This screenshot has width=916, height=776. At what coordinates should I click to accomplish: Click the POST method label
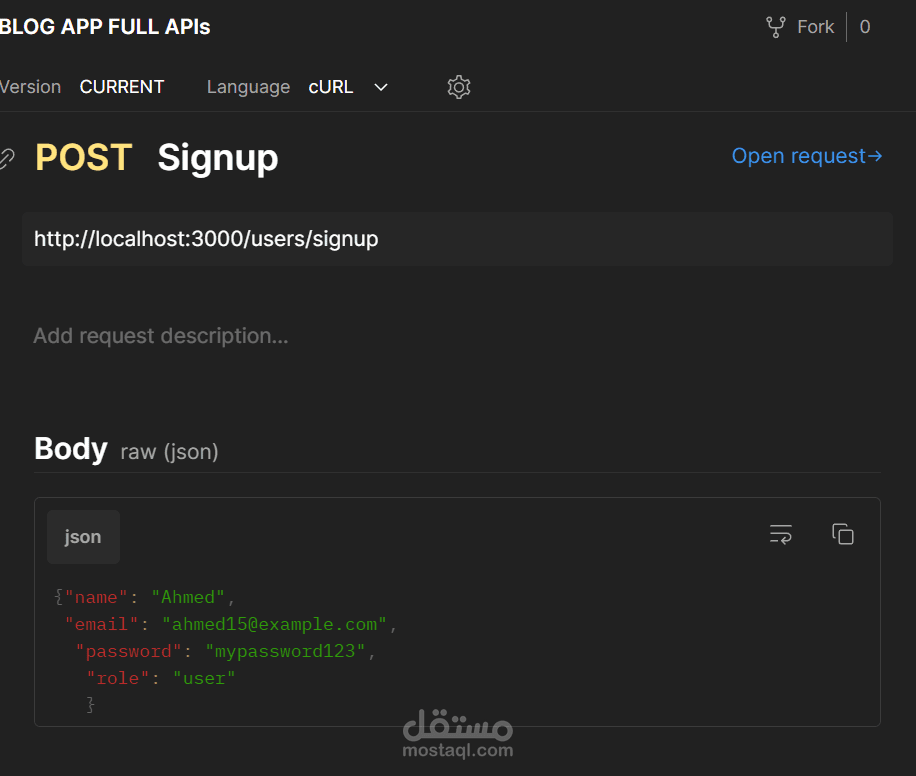pos(84,157)
